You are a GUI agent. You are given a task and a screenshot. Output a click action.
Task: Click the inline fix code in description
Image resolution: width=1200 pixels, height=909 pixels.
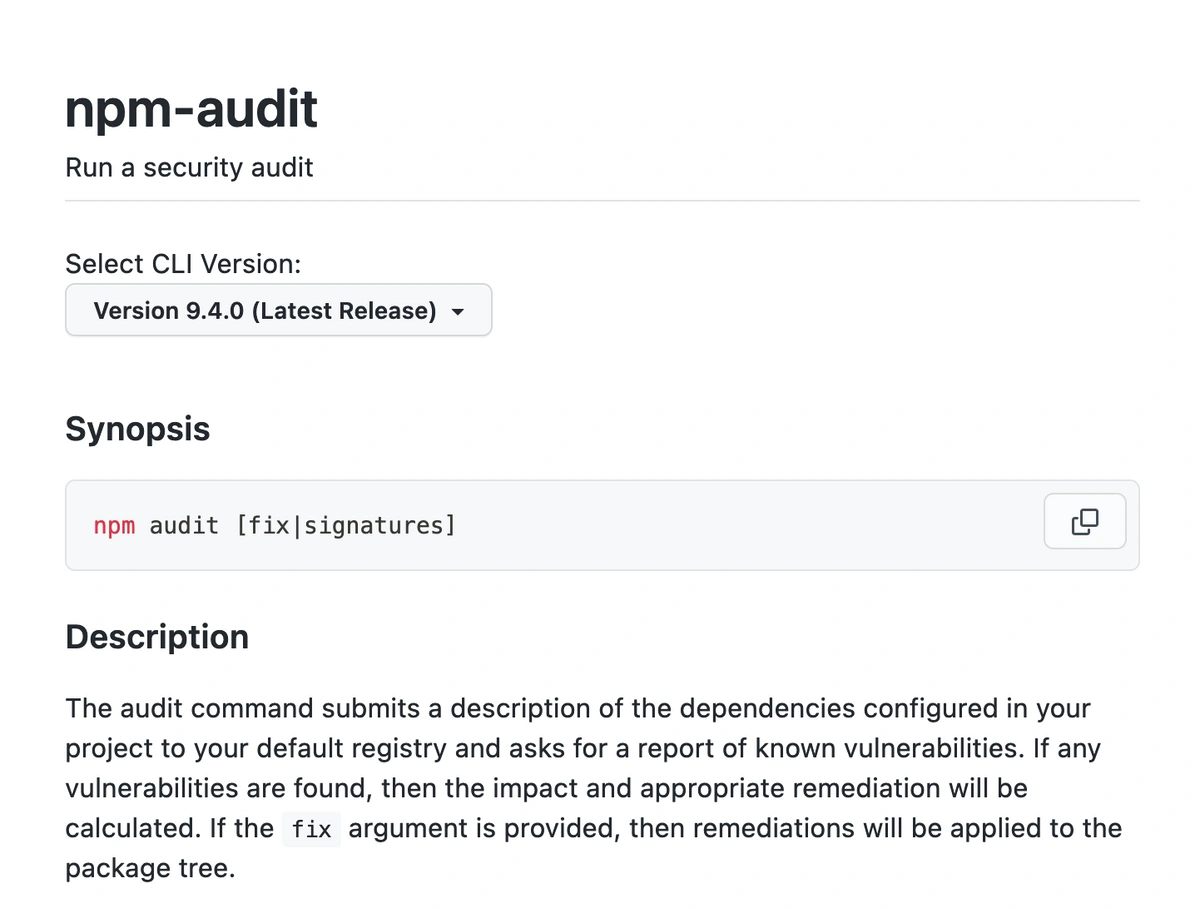click(312, 829)
